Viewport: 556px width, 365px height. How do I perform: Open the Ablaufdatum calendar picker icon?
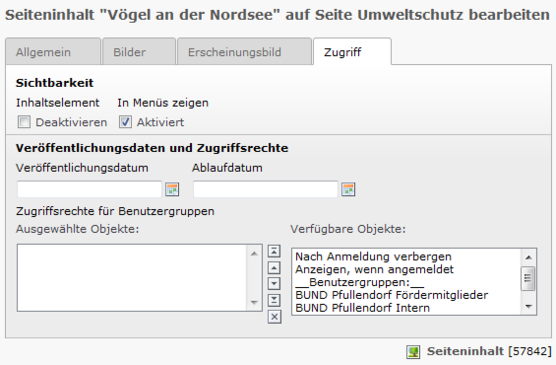[348, 189]
